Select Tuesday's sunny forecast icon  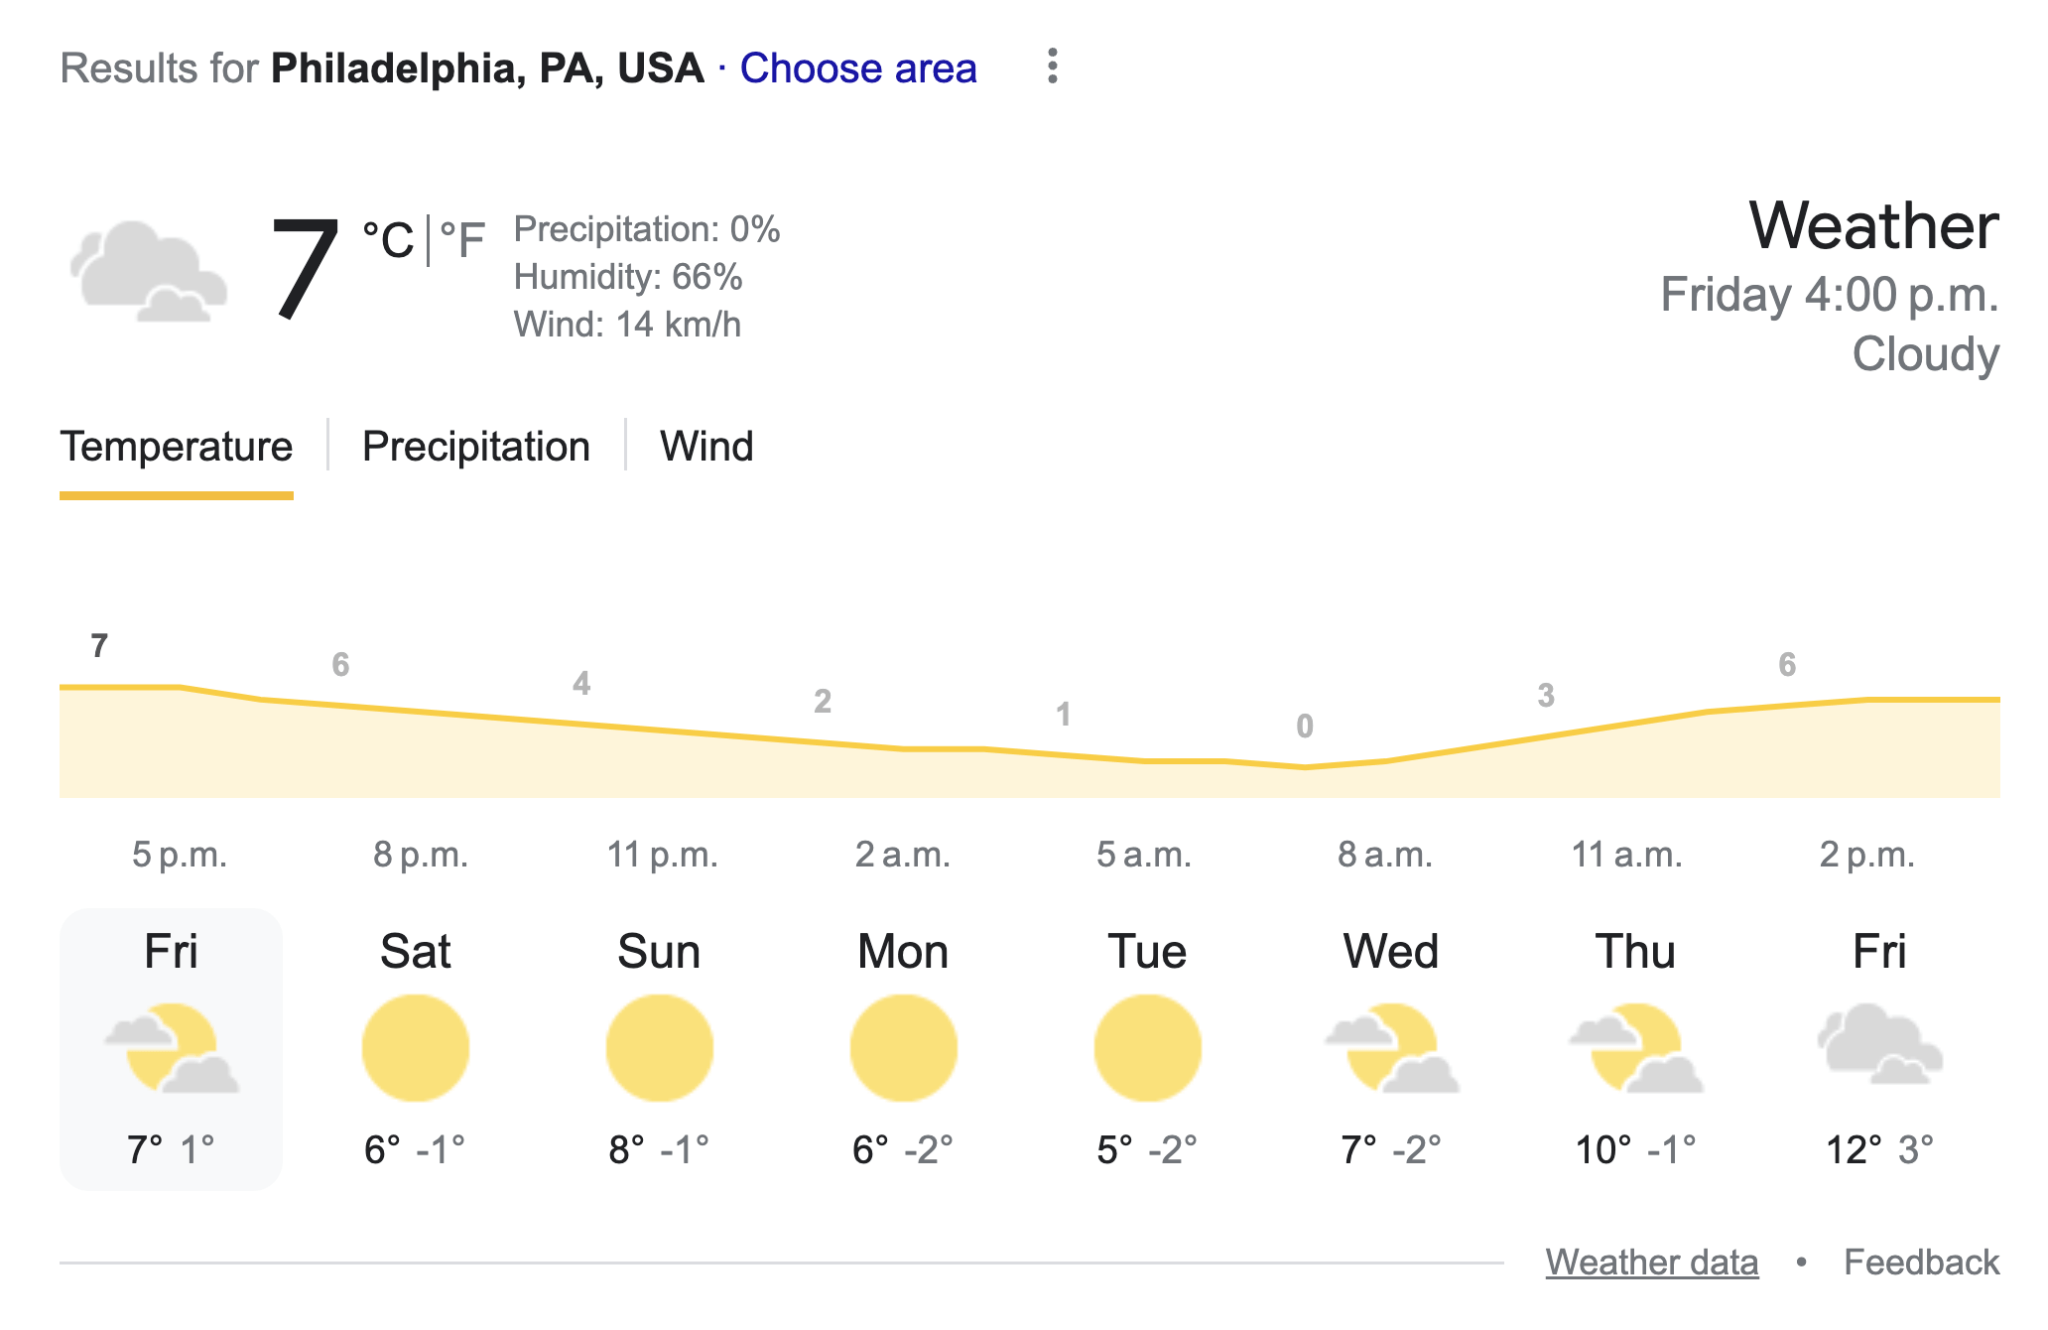[1147, 1048]
